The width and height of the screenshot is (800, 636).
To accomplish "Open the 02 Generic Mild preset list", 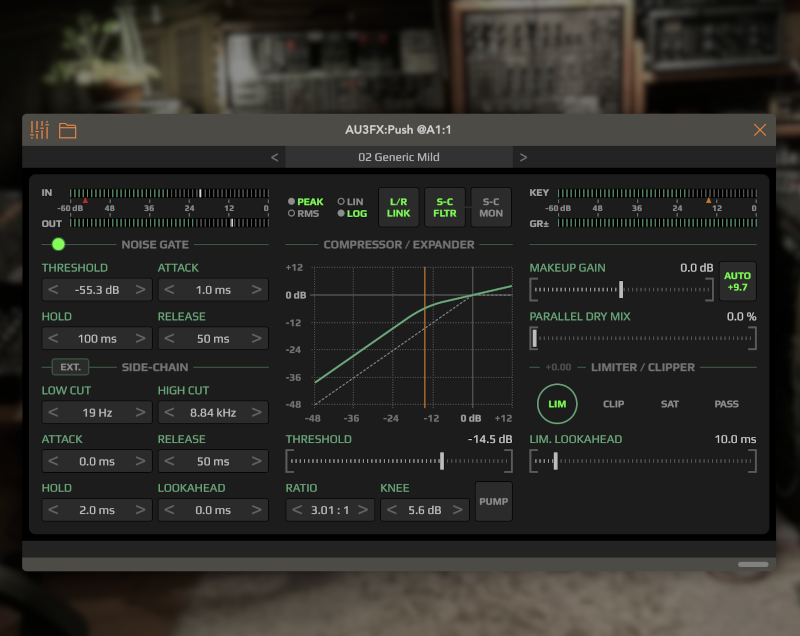I will 399,157.
